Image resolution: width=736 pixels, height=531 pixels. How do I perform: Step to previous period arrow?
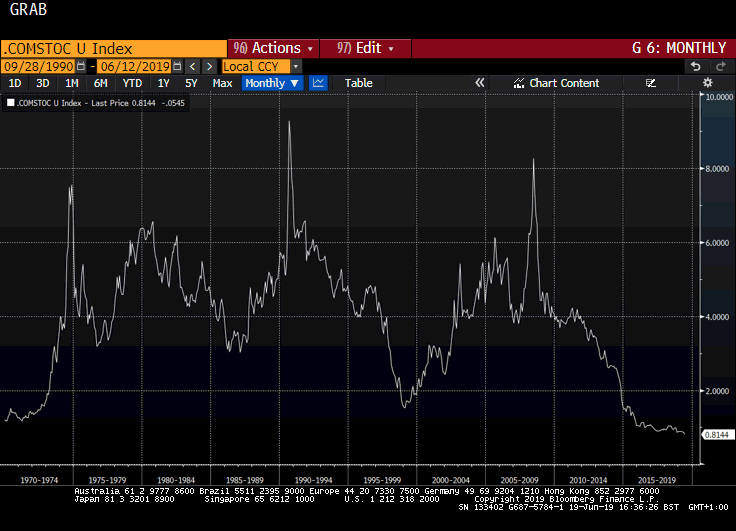pyautogui.click(x=193, y=66)
